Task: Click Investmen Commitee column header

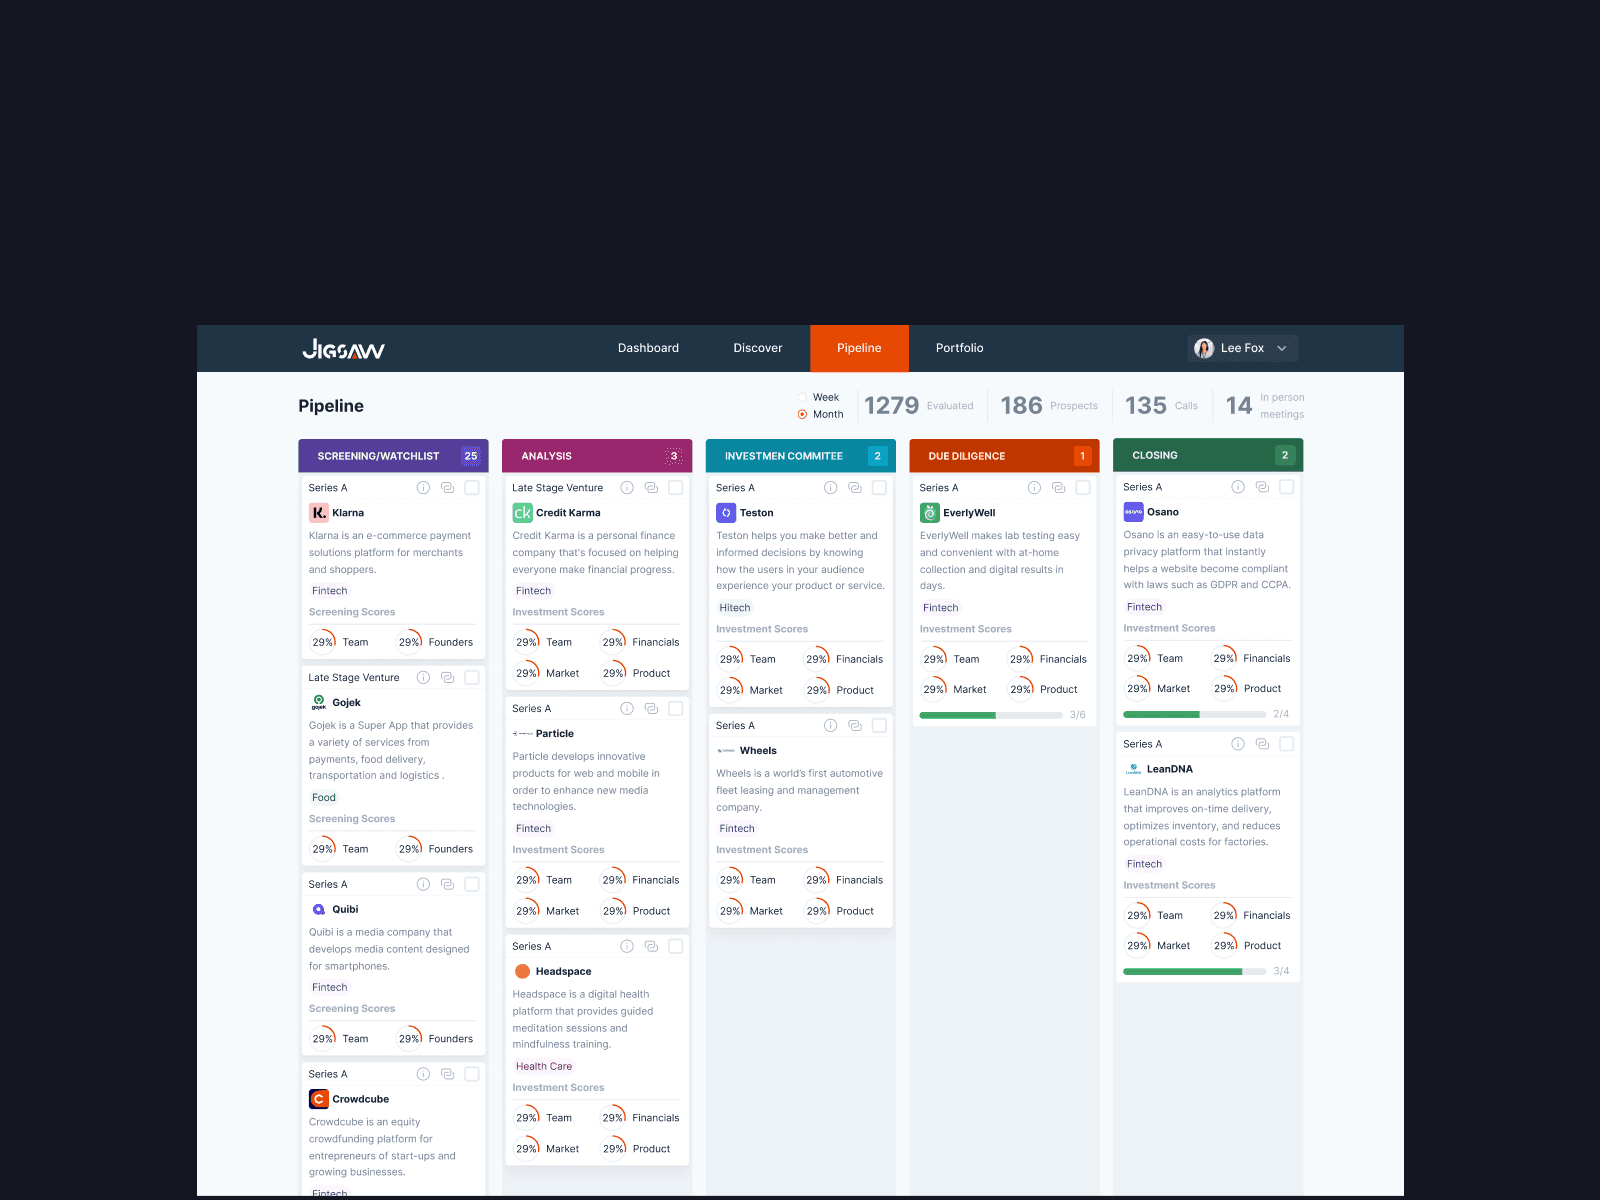Action: (801, 456)
